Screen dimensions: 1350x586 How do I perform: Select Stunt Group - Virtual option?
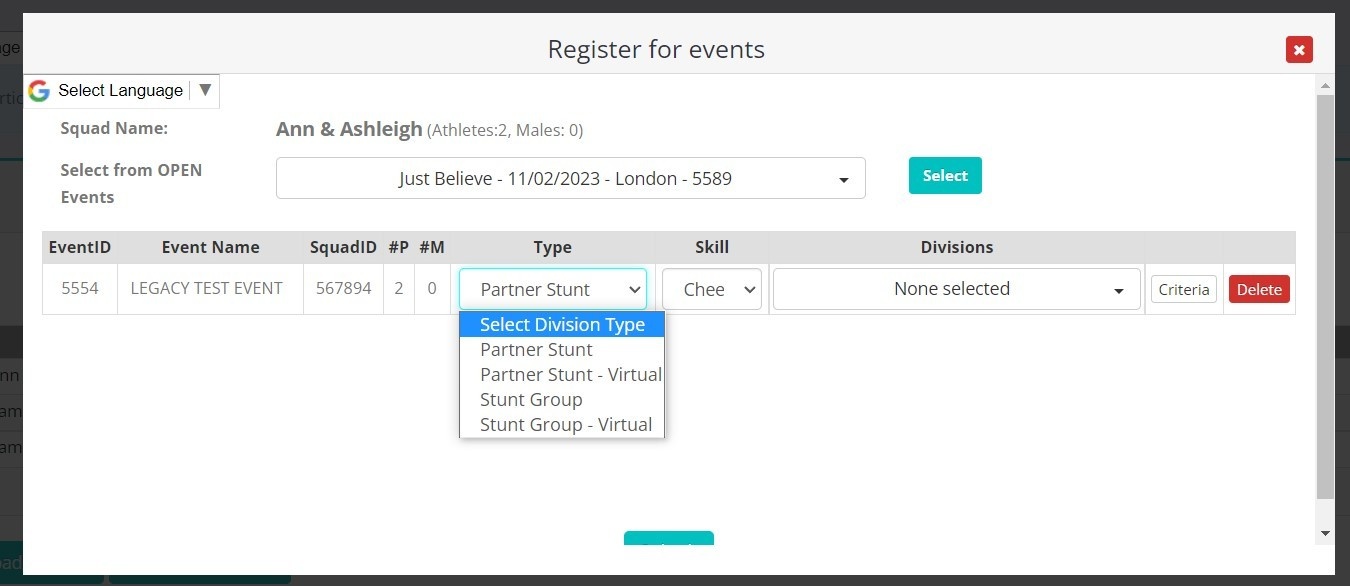click(566, 425)
